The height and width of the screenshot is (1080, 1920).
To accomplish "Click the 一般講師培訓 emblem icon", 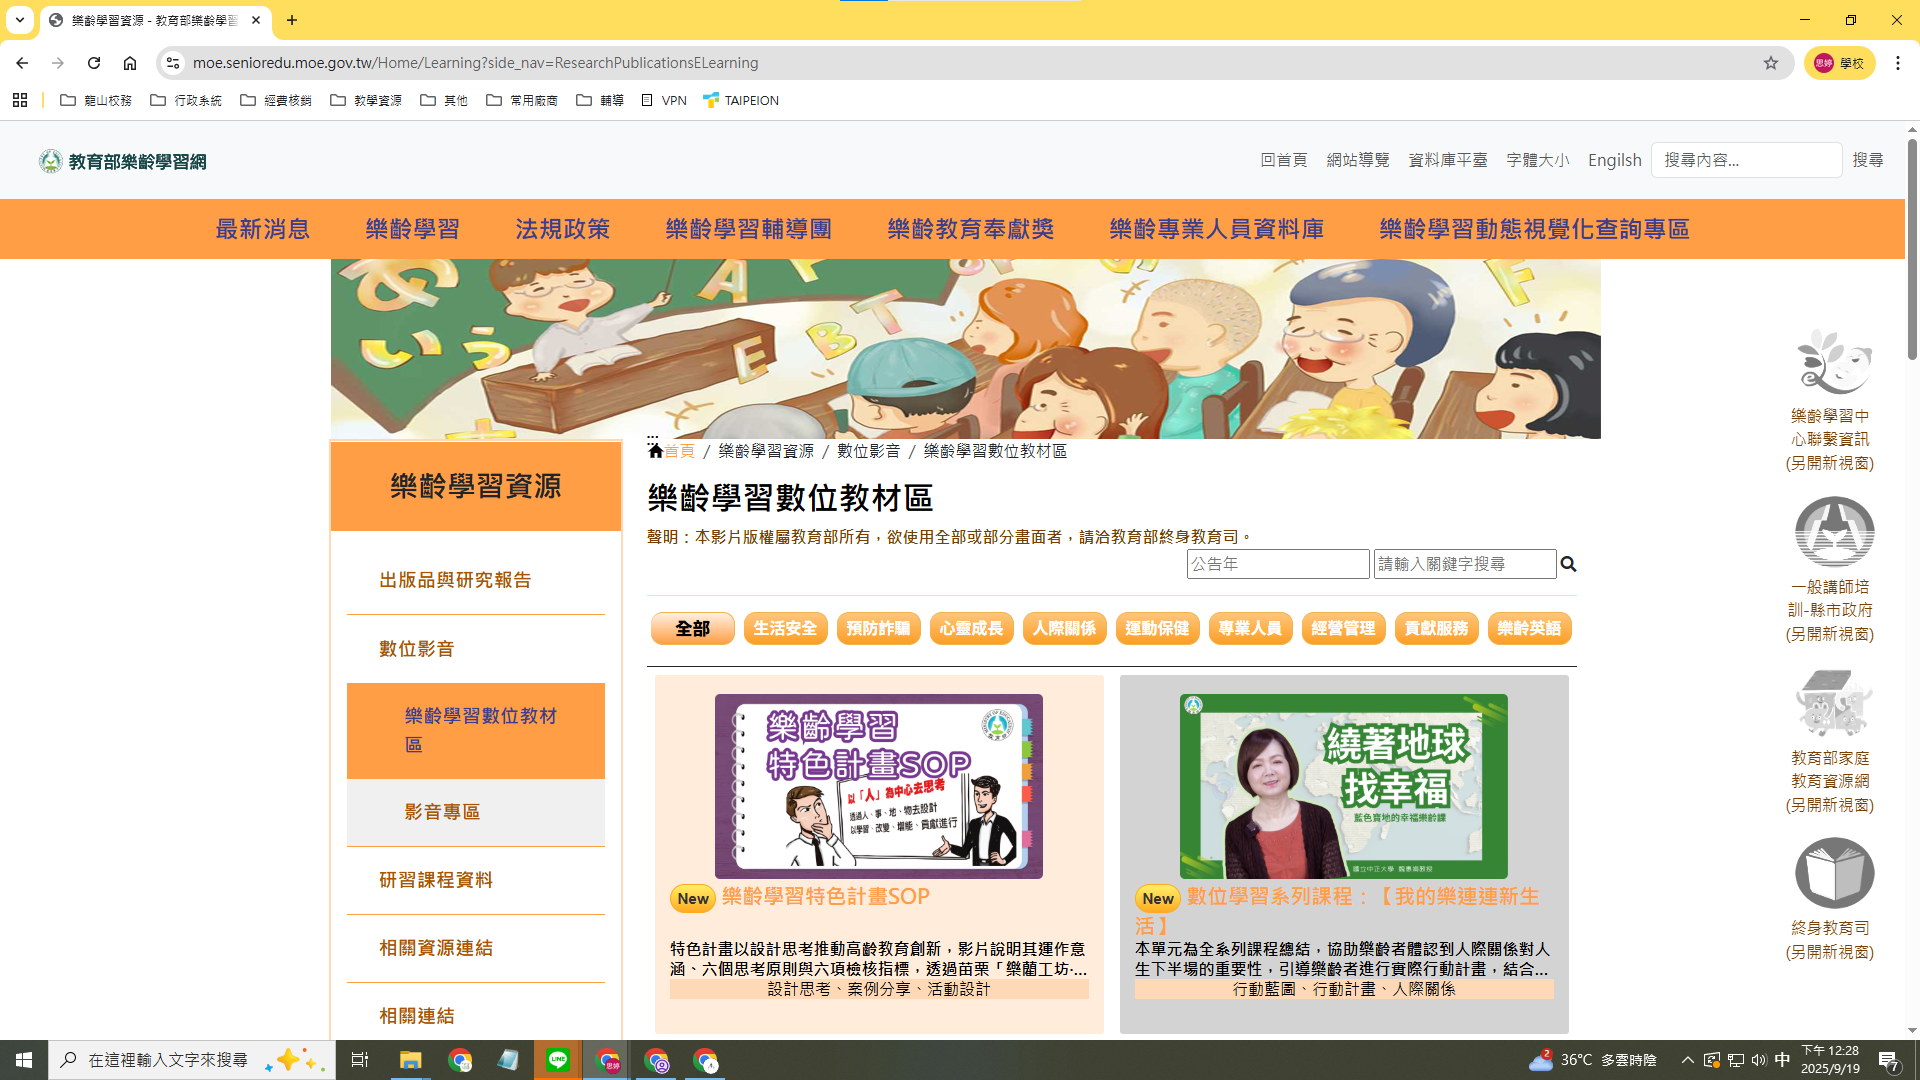I will [x=1835, y=532].
